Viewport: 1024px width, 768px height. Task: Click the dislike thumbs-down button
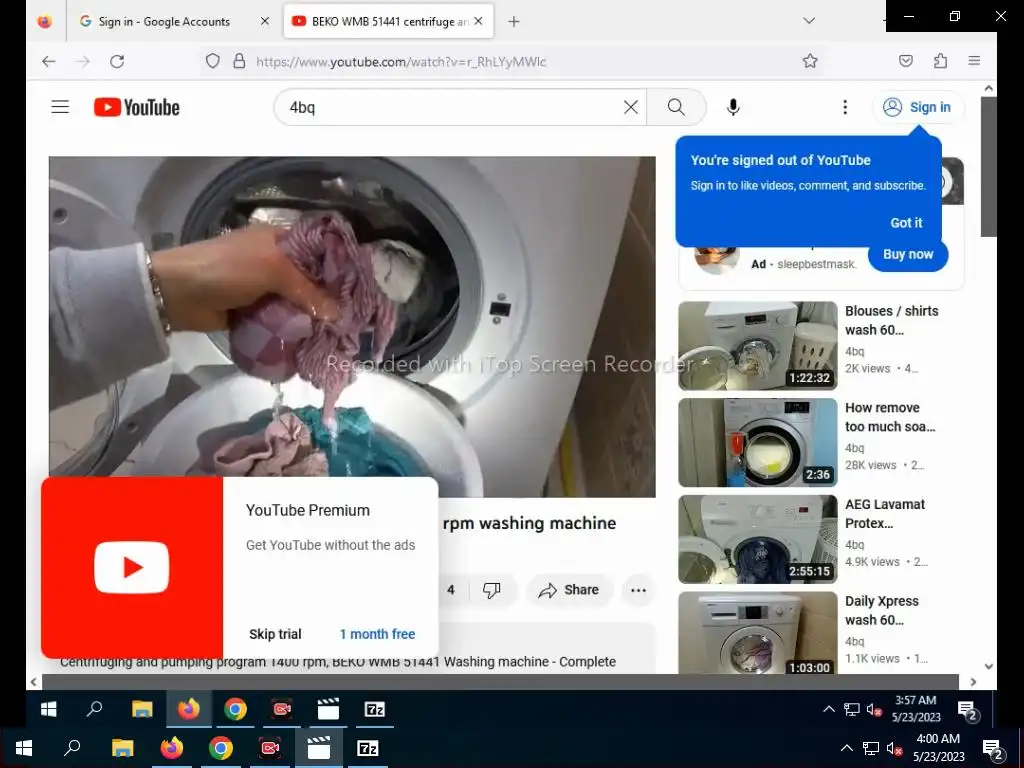[491, 590]
